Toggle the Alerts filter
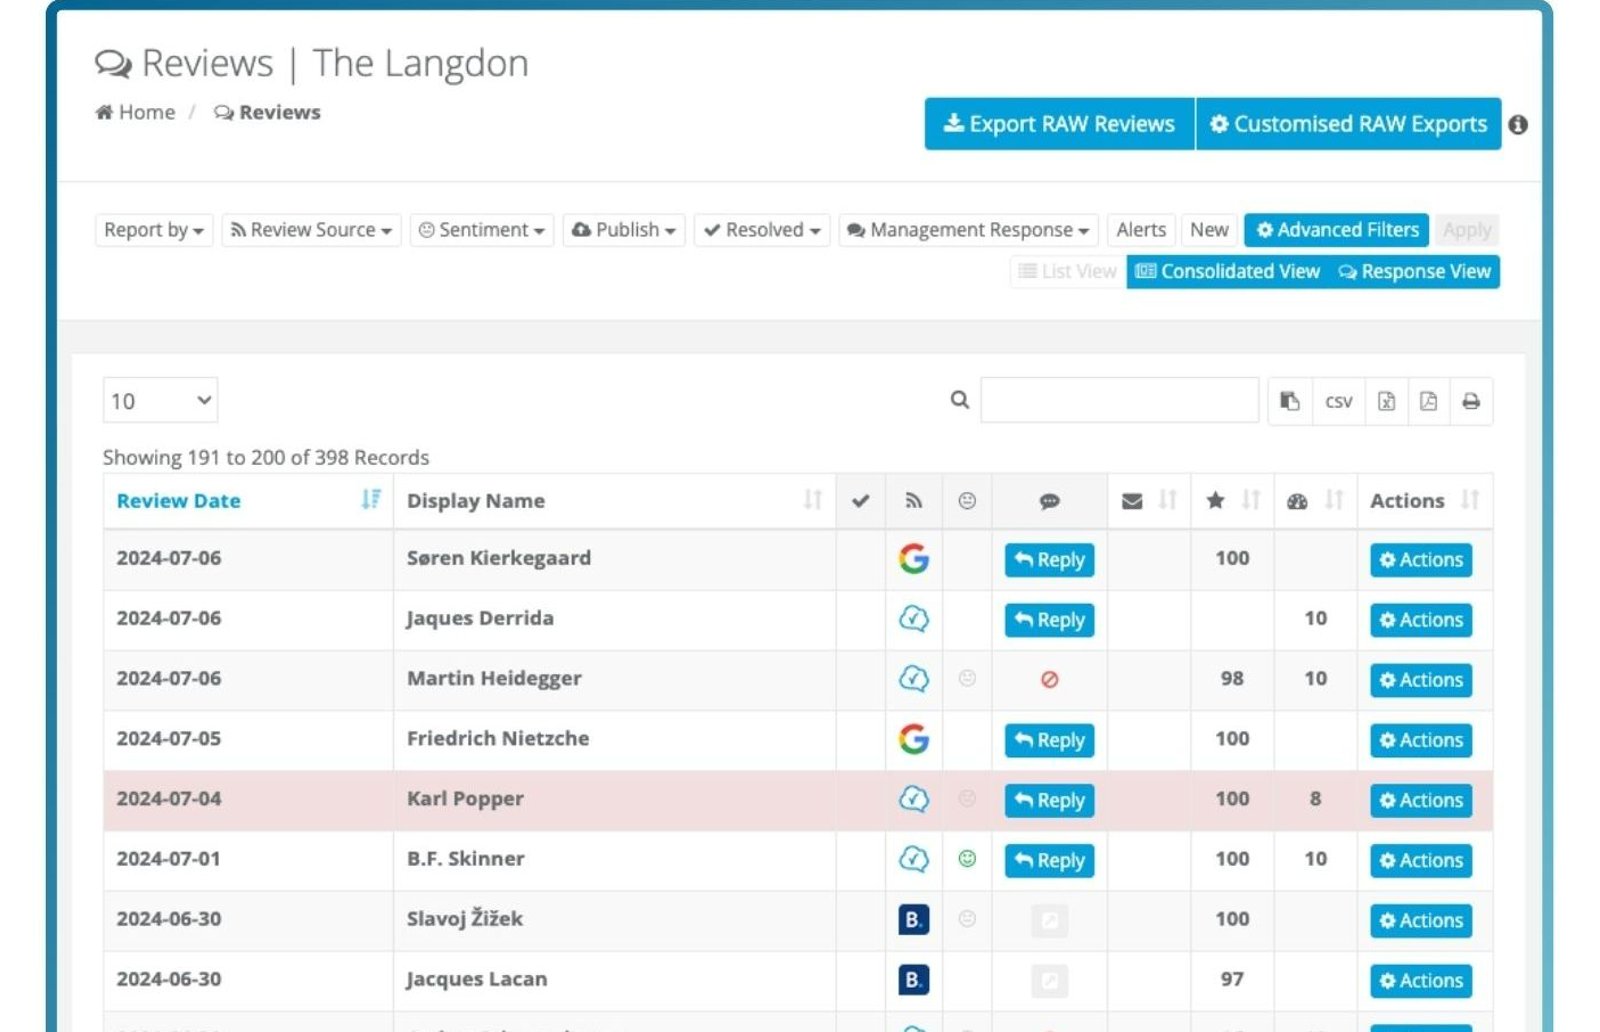Screen dimensions: 1600x1032 1141,230
